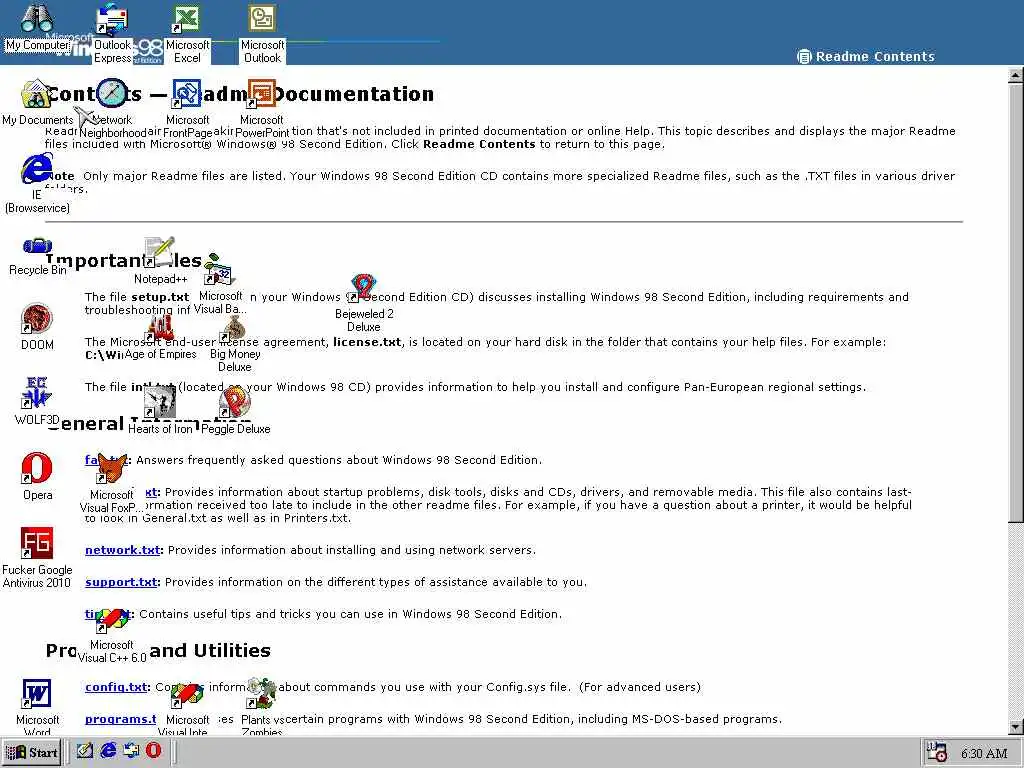Image resolution: width=1024 pixels, height=768 pixels.
Task: Launch Opera from the quick launch bar
Action: tap(153, 751)
